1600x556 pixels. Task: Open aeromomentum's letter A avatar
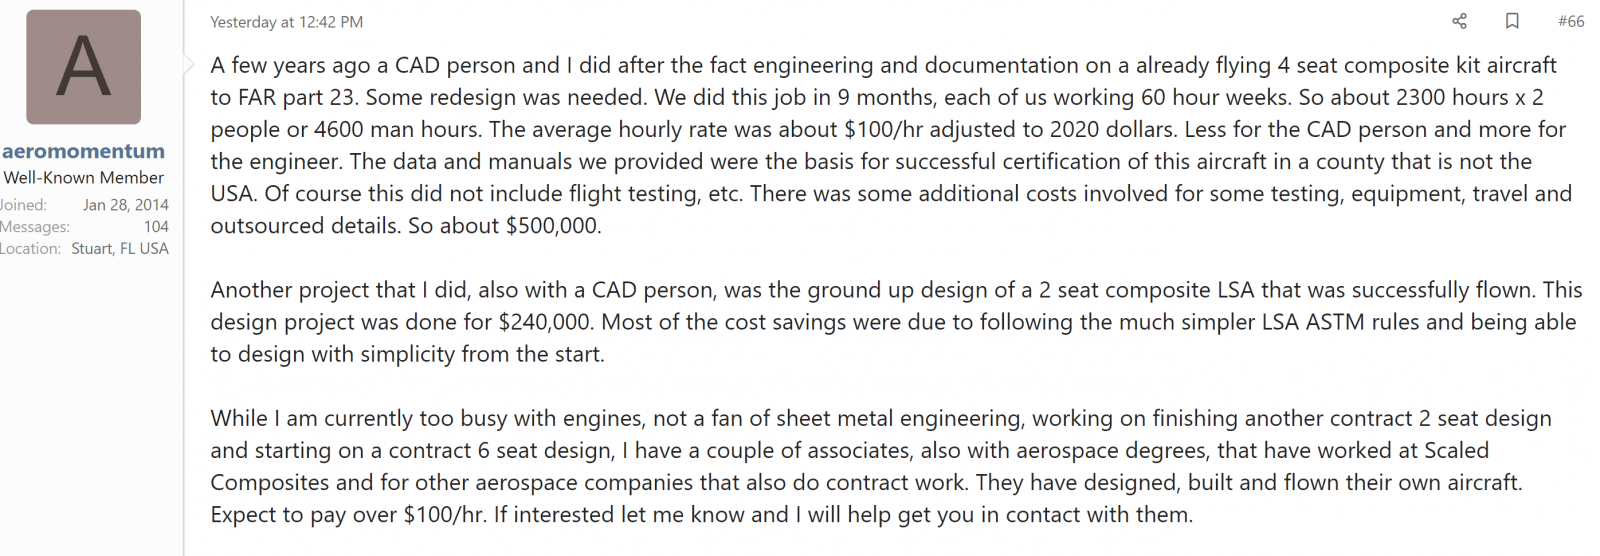[x=83, y=67]
